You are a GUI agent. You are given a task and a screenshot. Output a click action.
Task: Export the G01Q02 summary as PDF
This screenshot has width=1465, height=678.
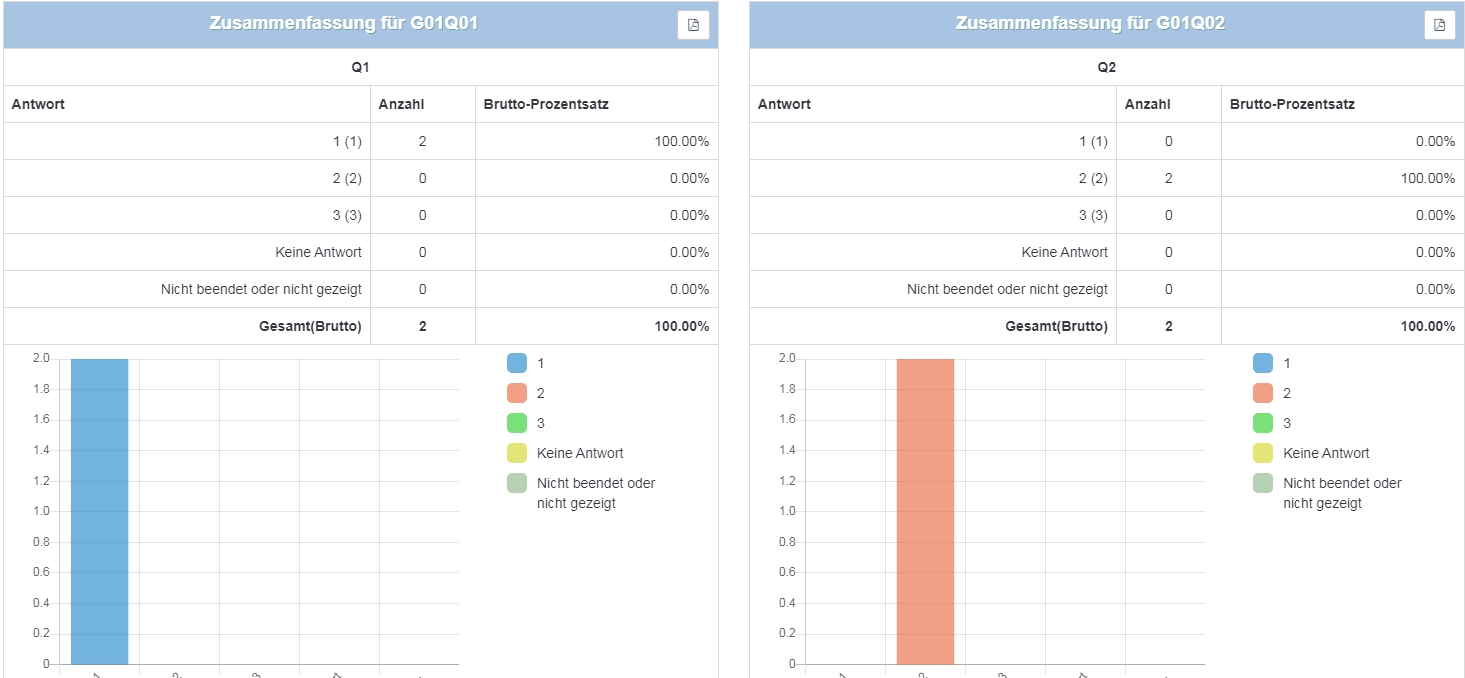tap(1439, 25)
